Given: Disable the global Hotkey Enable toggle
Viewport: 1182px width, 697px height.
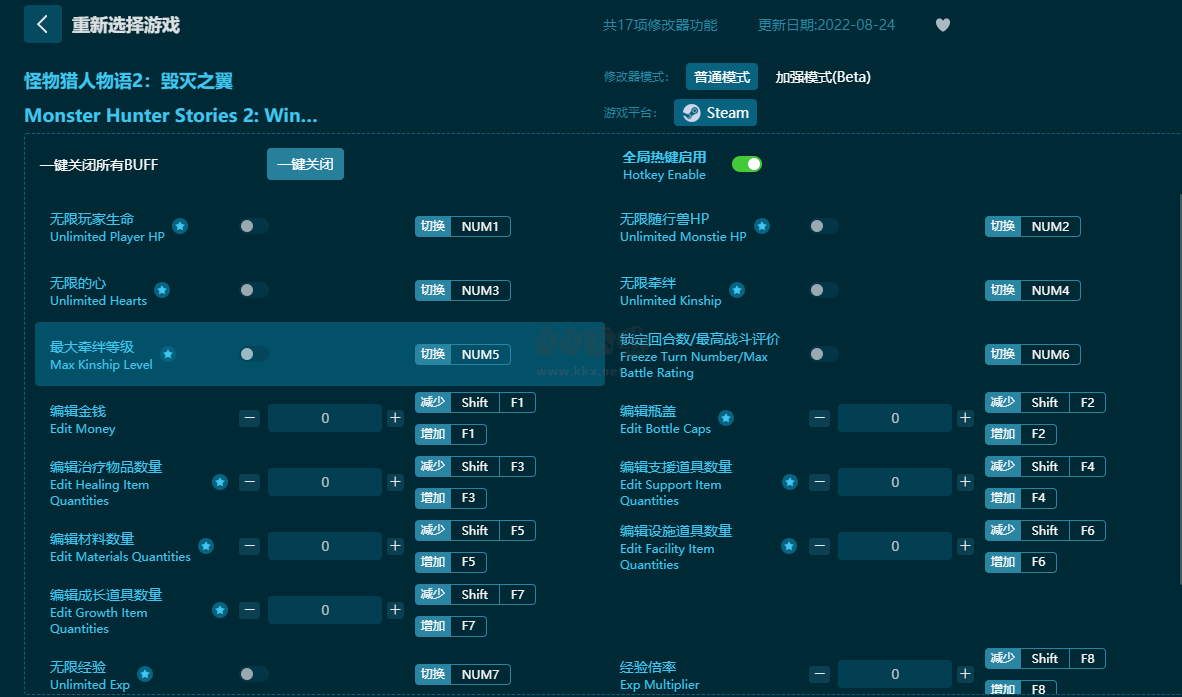Looking at the screenshot, I should (746, 164).
